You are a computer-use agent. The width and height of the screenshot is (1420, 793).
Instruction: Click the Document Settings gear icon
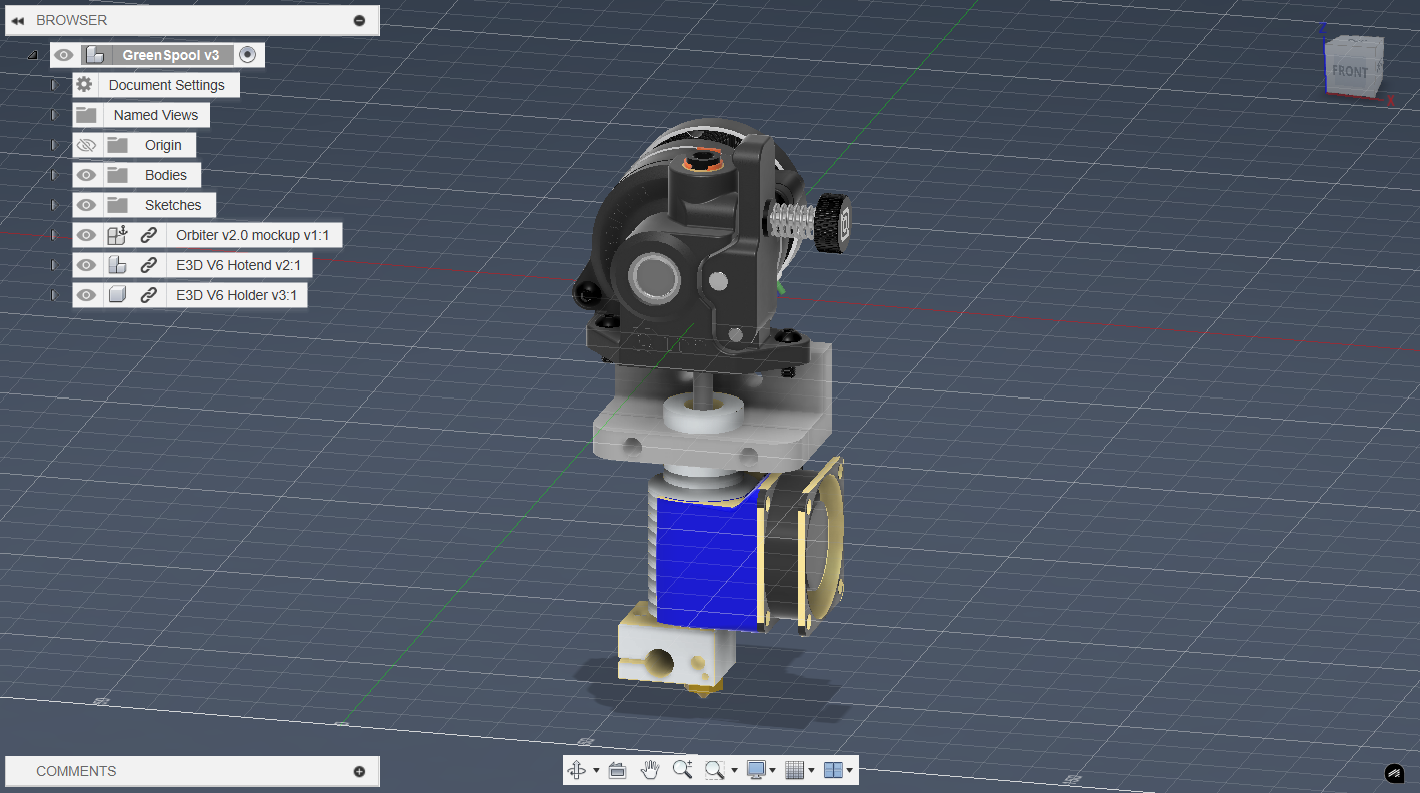85,85
